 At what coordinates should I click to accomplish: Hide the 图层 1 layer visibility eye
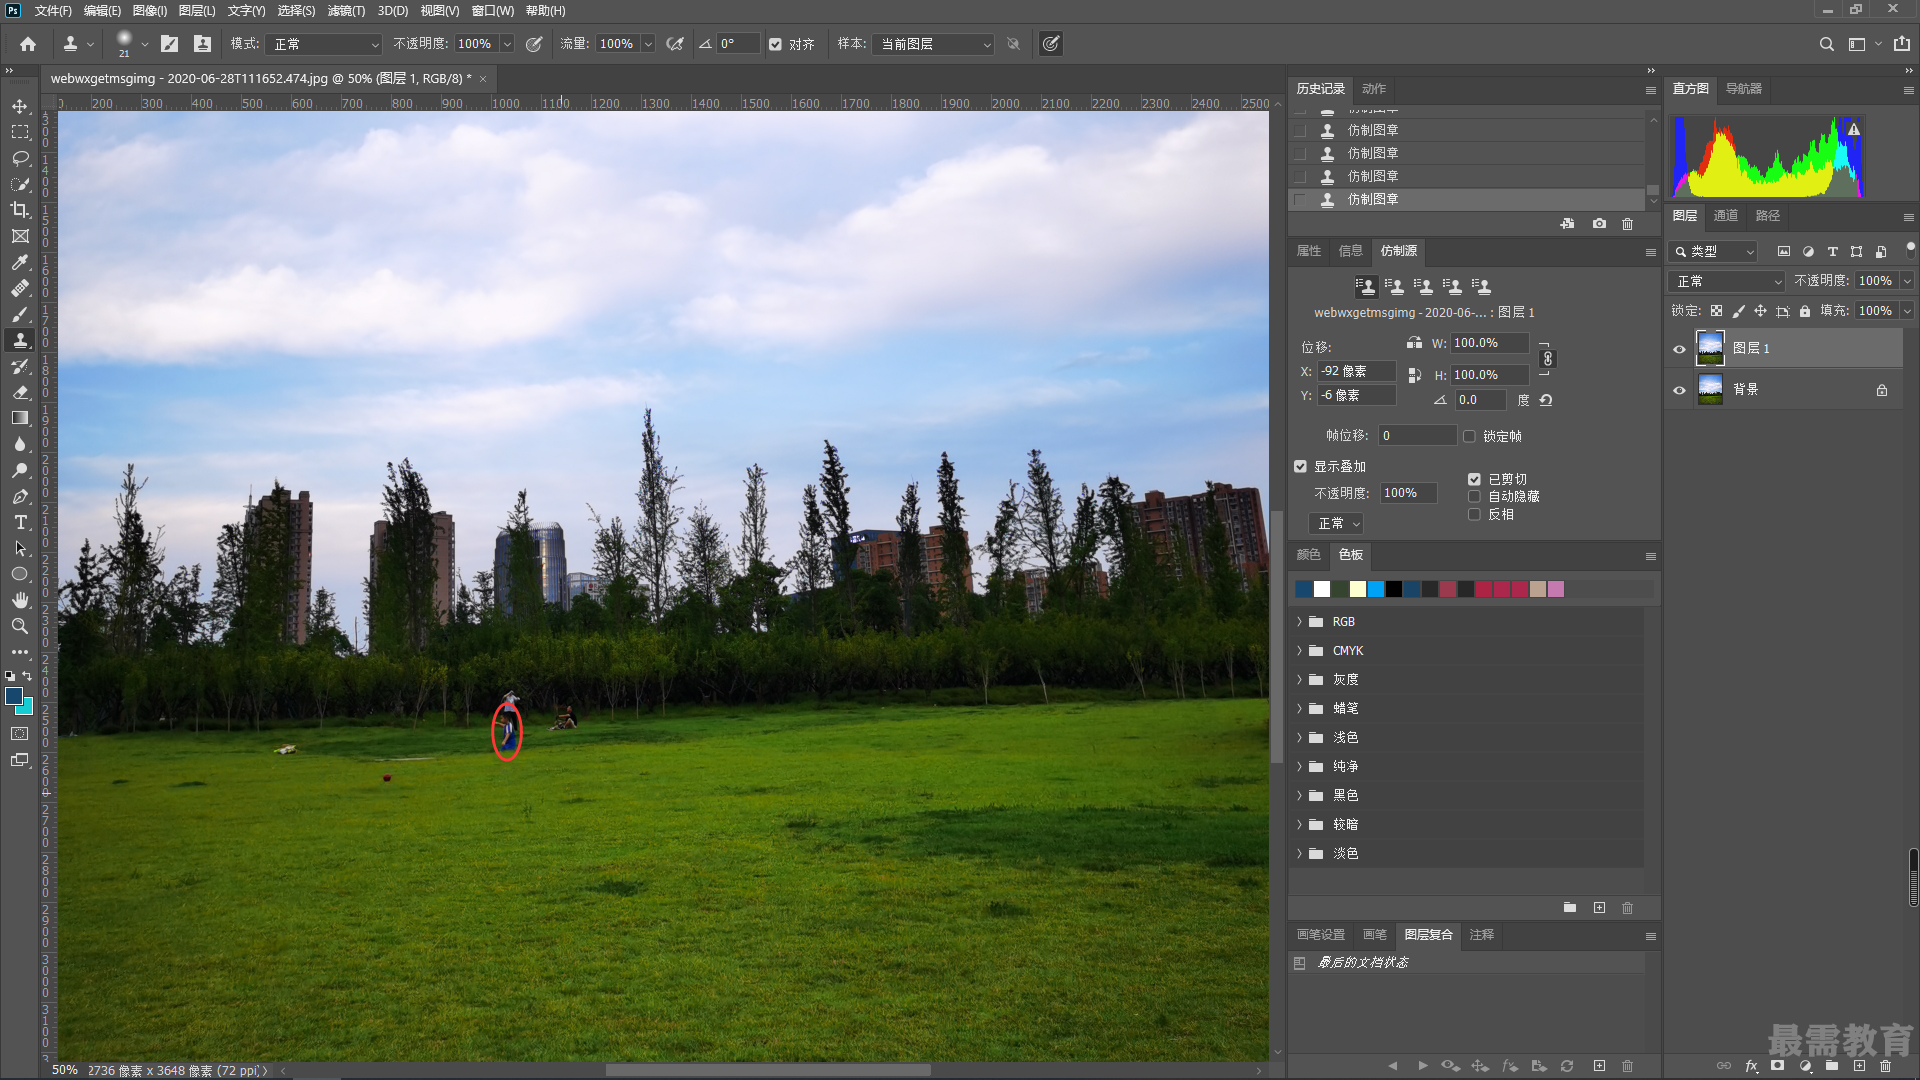coord(1679,349)
